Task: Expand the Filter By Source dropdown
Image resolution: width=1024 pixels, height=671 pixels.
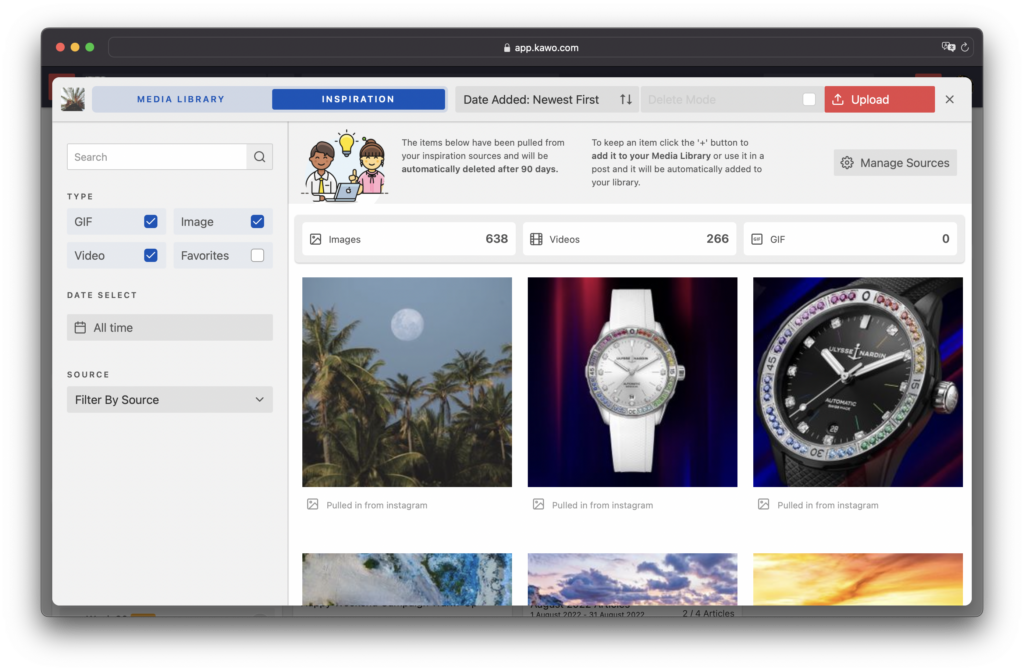Action: (170, 400)
